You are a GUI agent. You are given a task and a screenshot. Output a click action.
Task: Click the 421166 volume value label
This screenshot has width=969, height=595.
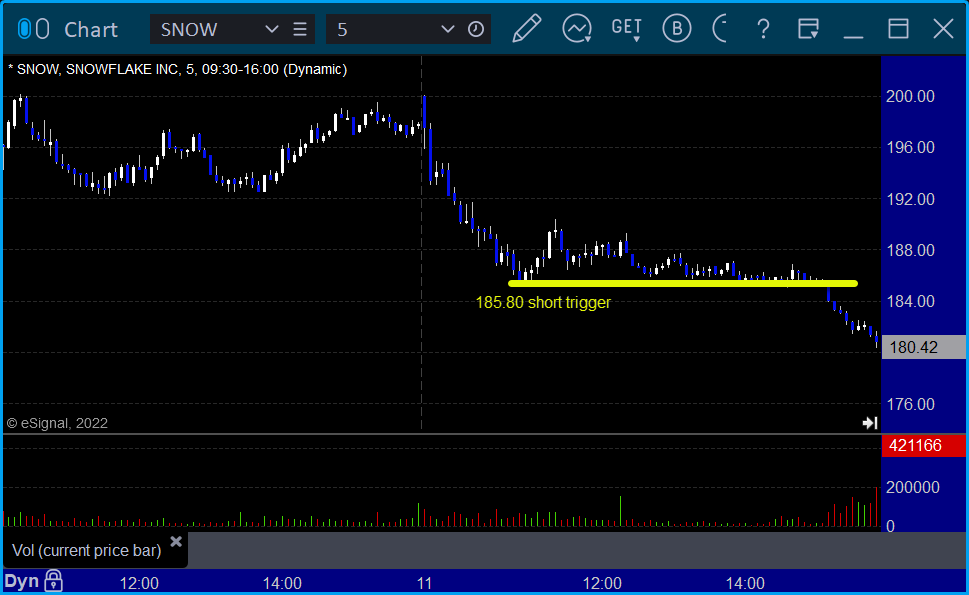923,445
